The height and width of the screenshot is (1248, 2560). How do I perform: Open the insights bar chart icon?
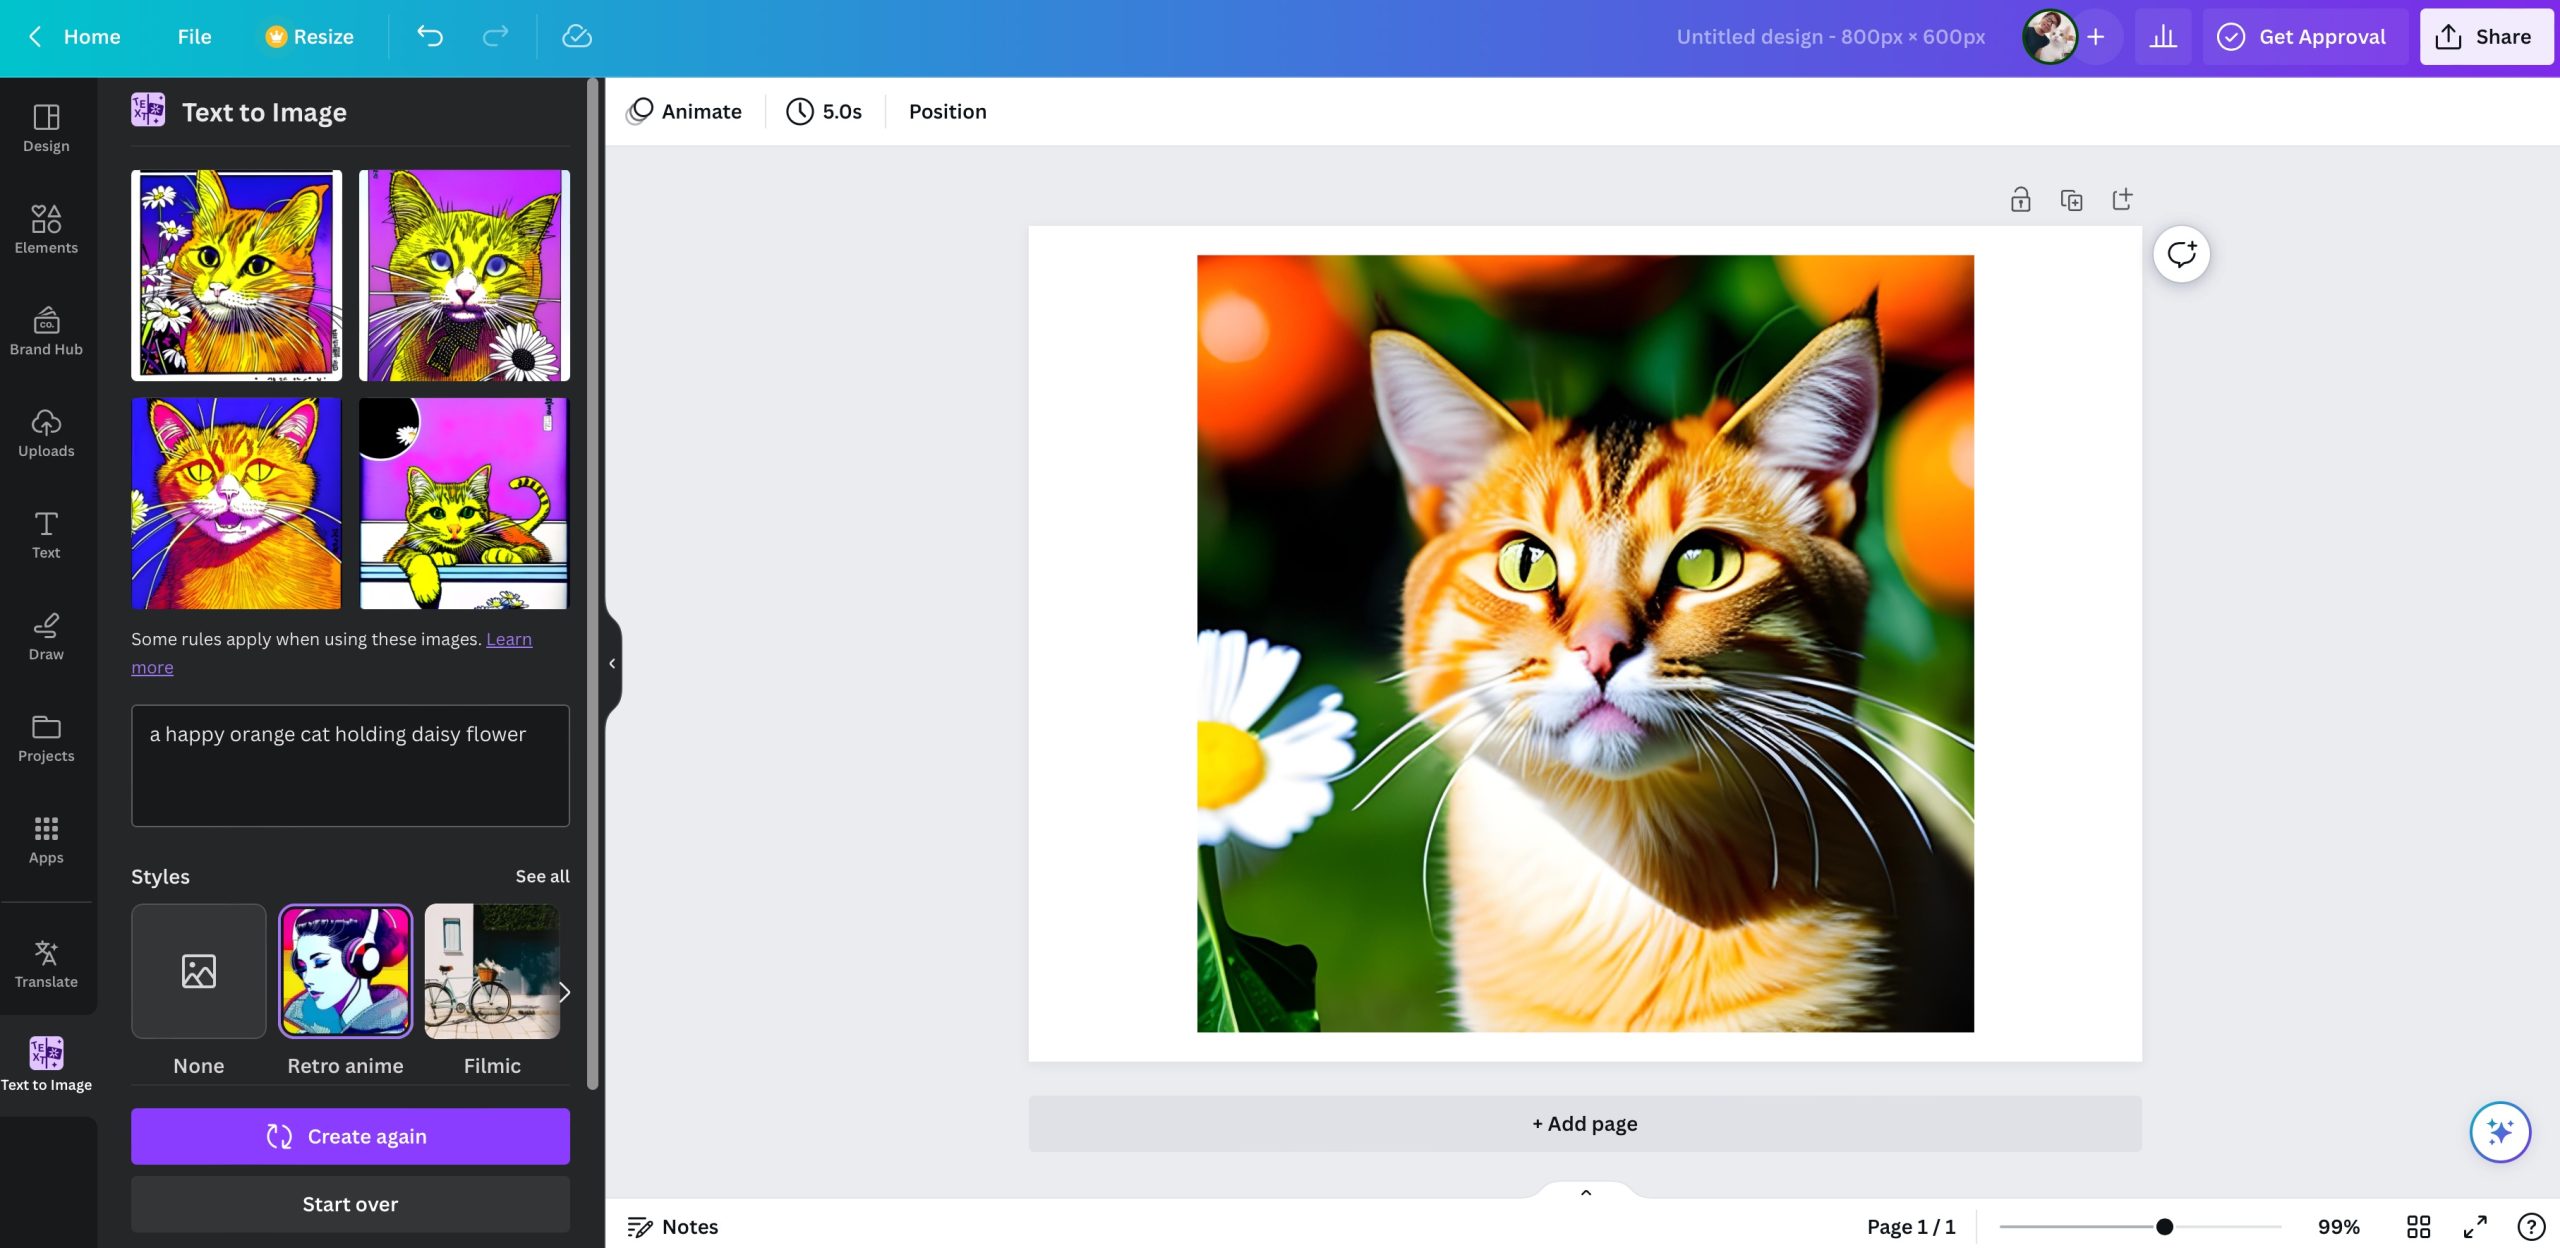tap(2162, 37)
